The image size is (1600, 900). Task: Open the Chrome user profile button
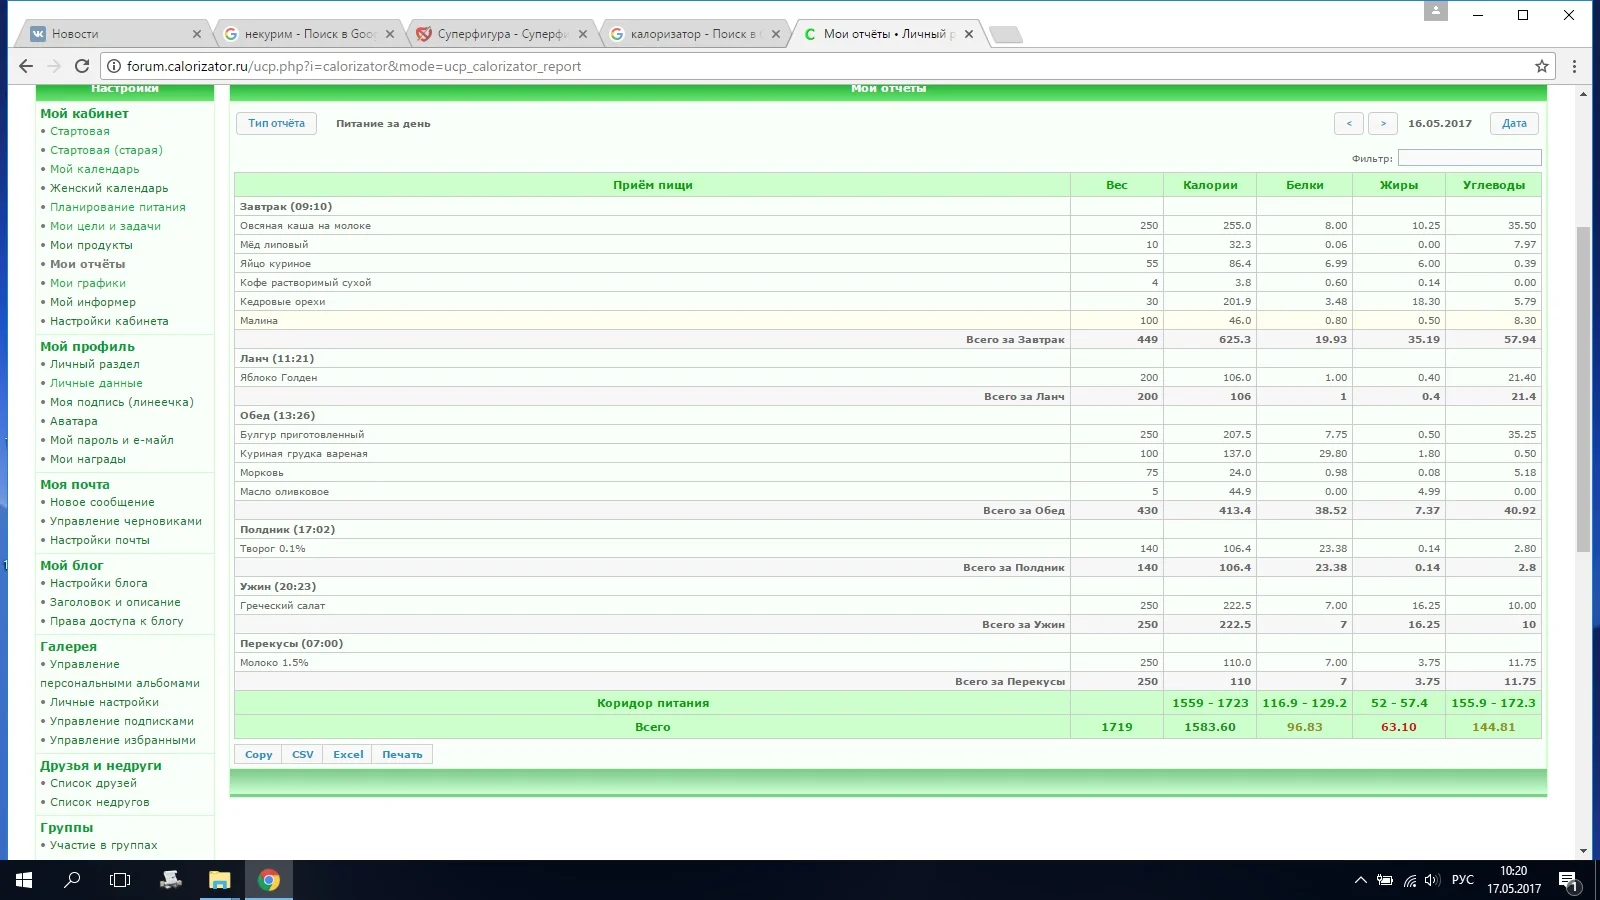(1436, 11)
